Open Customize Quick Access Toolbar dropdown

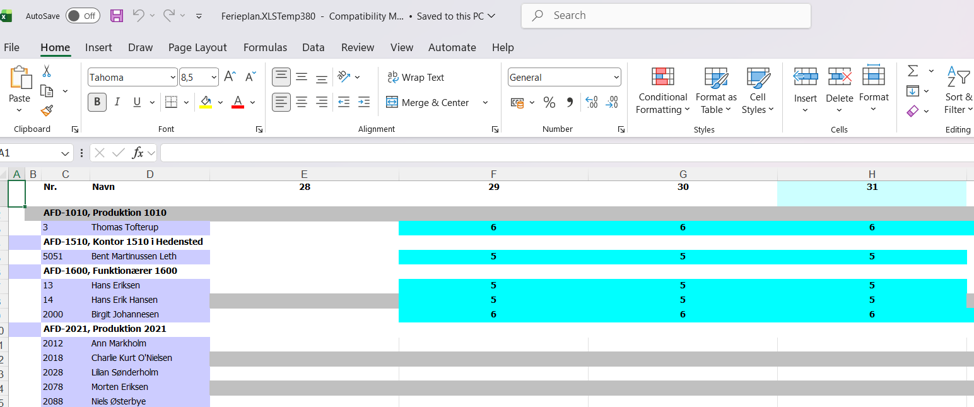199,16
